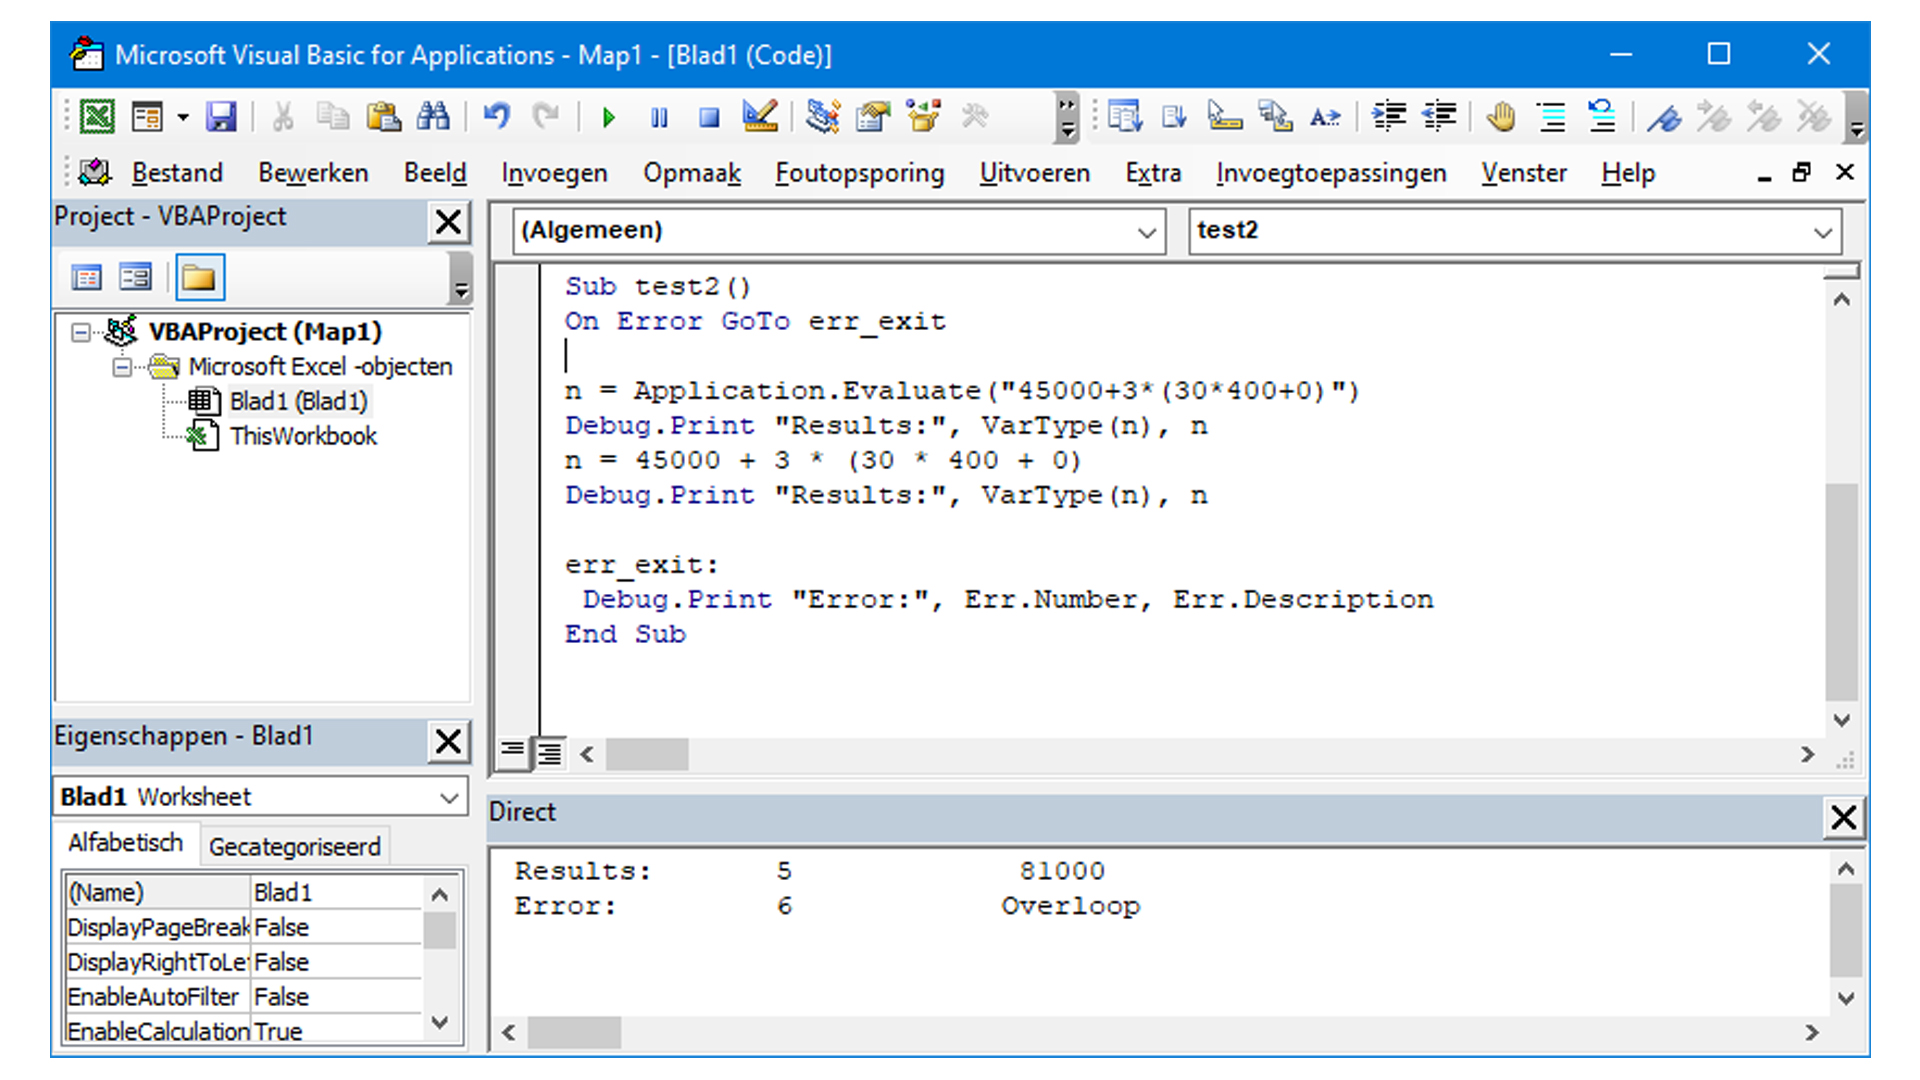Image resolution: width=1920 pixels, height=1080 pixels.
Task: Open Object Browser toolbar icon
Action: [923, 117]
